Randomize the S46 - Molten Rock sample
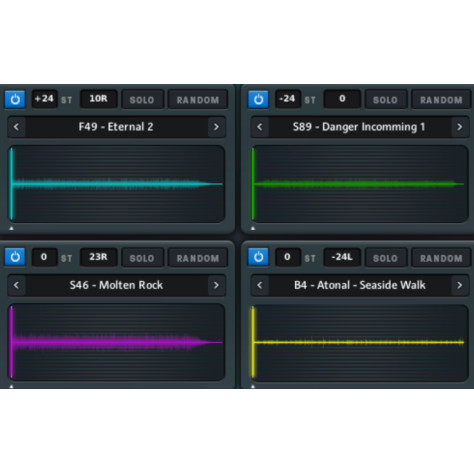 (198, 258)
